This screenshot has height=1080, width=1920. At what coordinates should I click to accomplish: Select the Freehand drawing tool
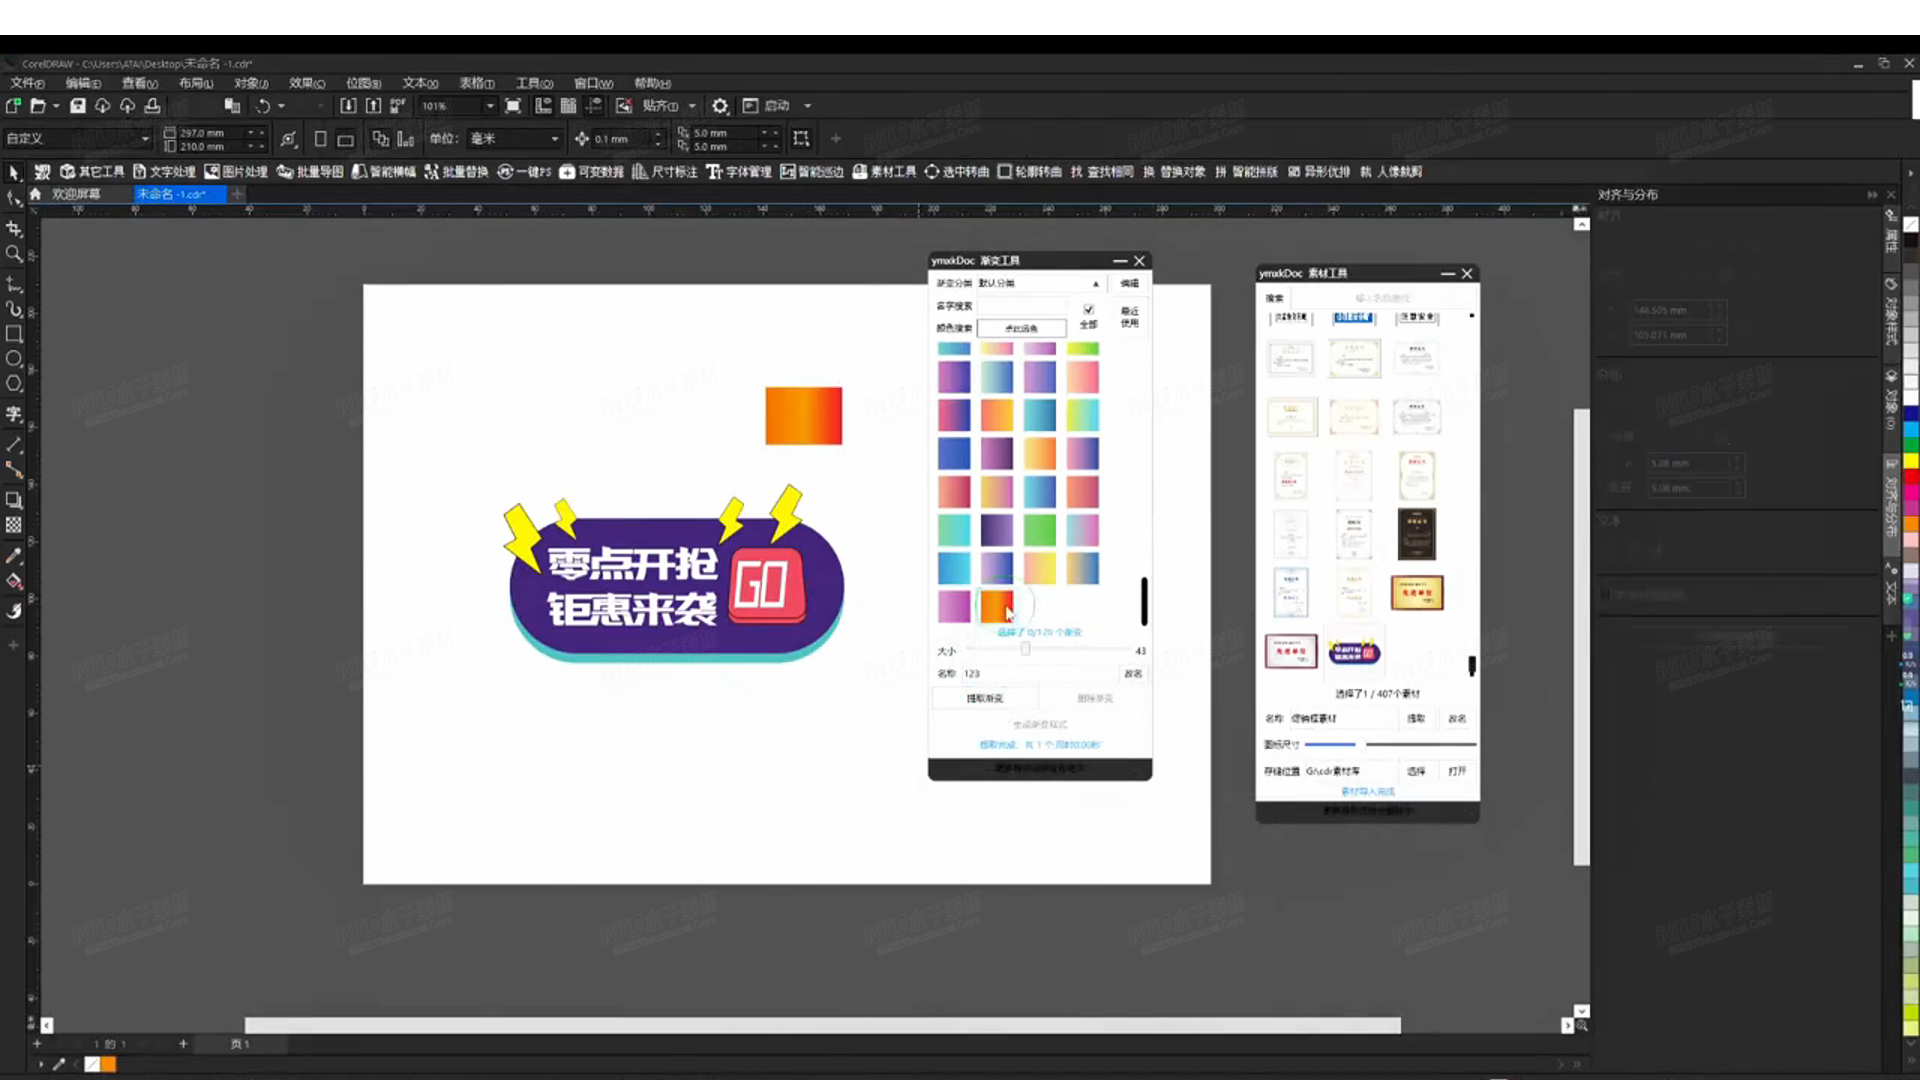[14, 285]
